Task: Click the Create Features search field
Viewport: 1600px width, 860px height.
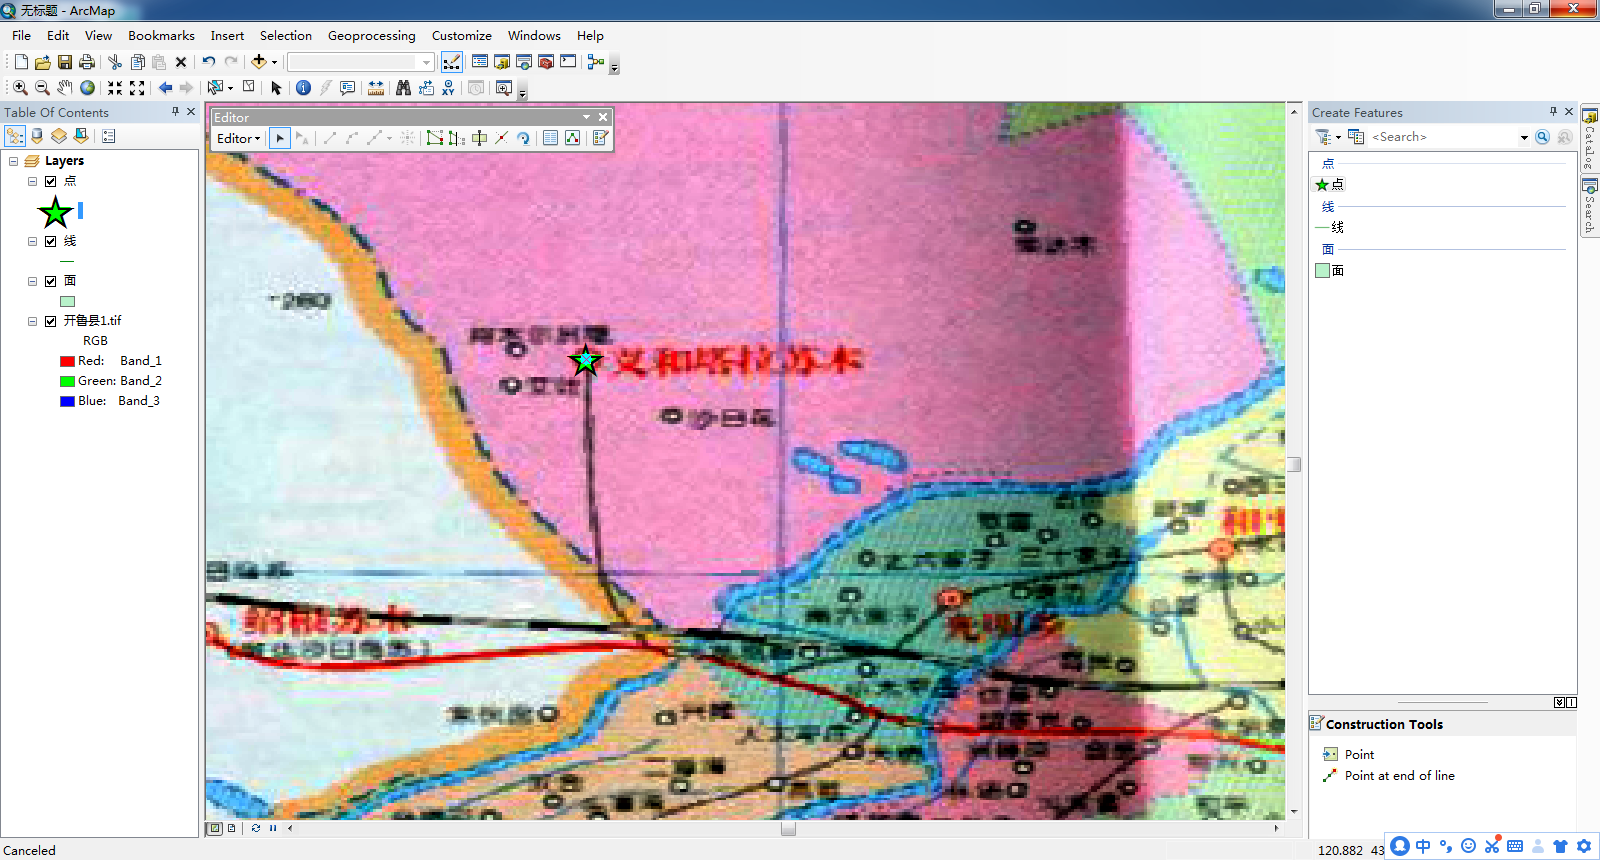Action: tap(1443, 137)
